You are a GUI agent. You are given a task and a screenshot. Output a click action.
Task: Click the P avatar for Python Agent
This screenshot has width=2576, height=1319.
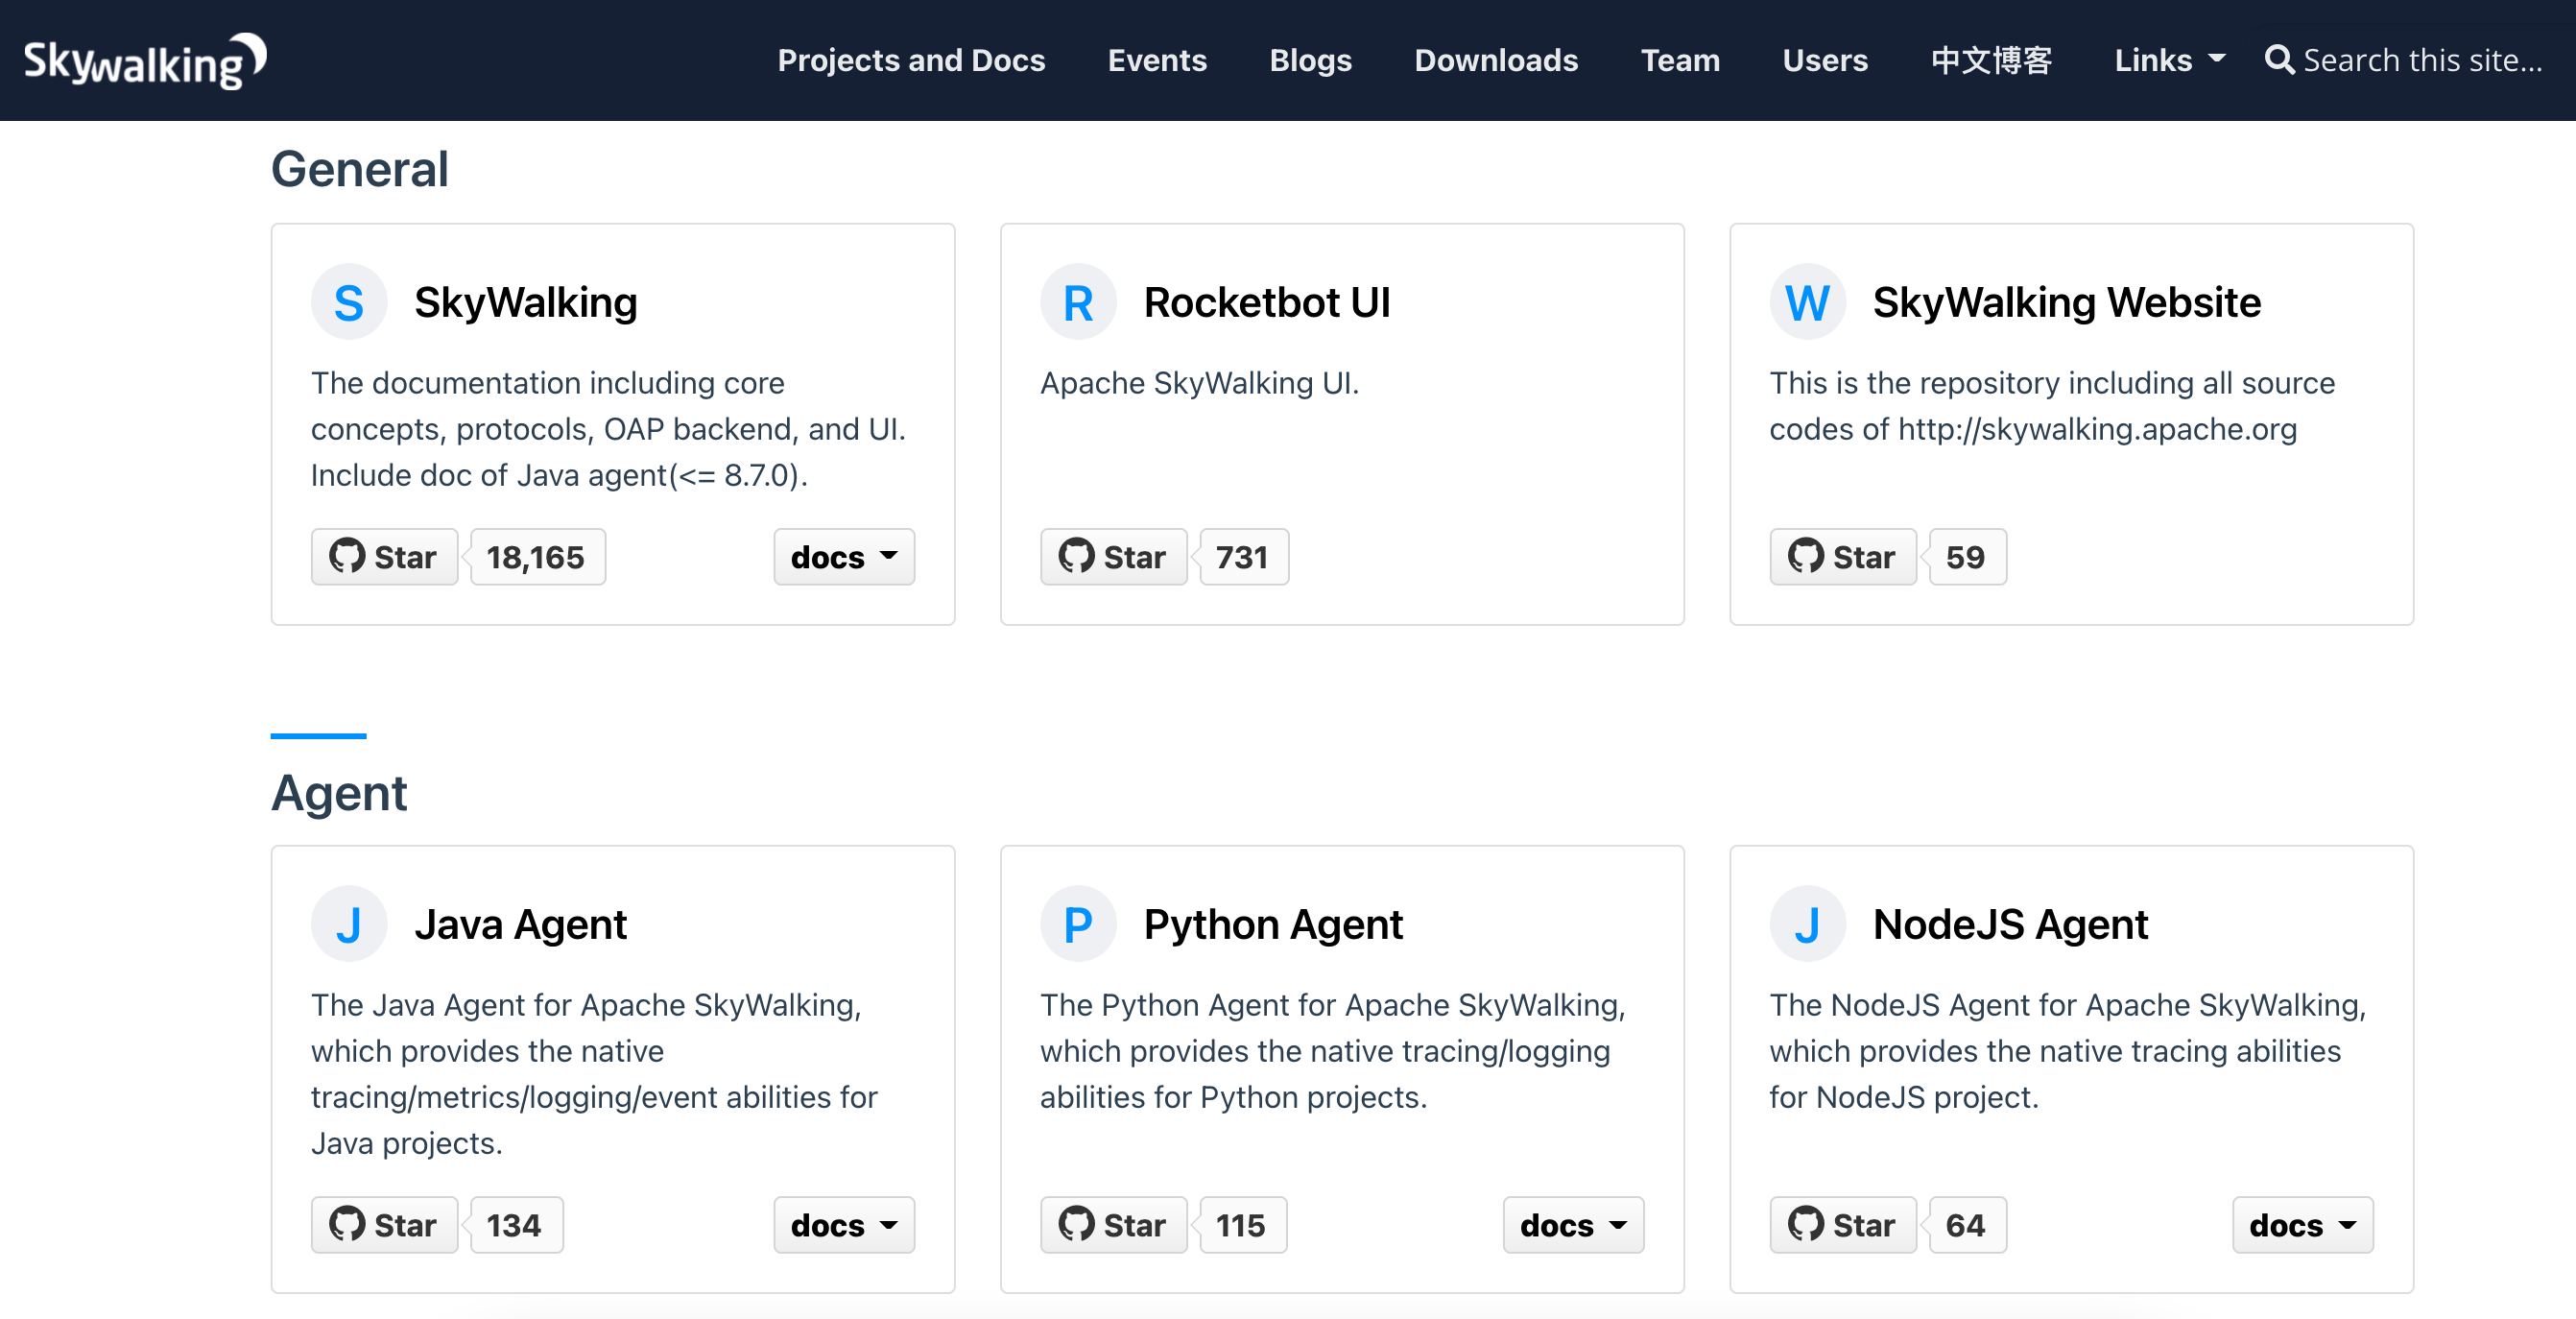1078,924
